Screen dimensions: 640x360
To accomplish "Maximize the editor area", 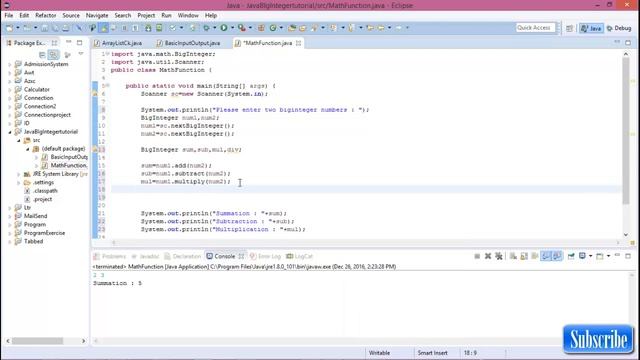I will coord(628,42).
